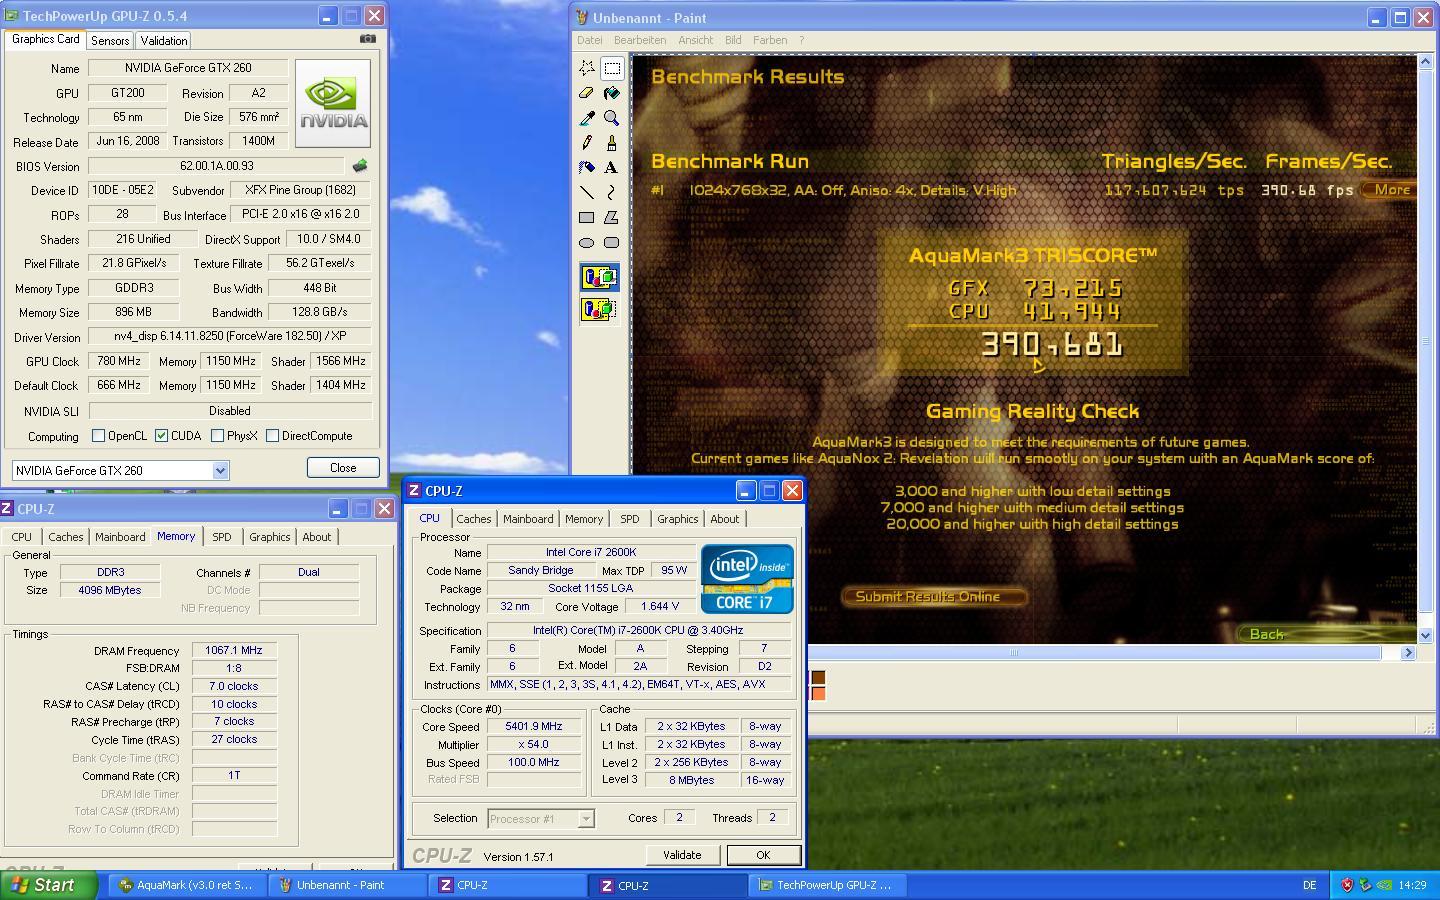Open the Ansicht menu in Paint

(695, 40)
